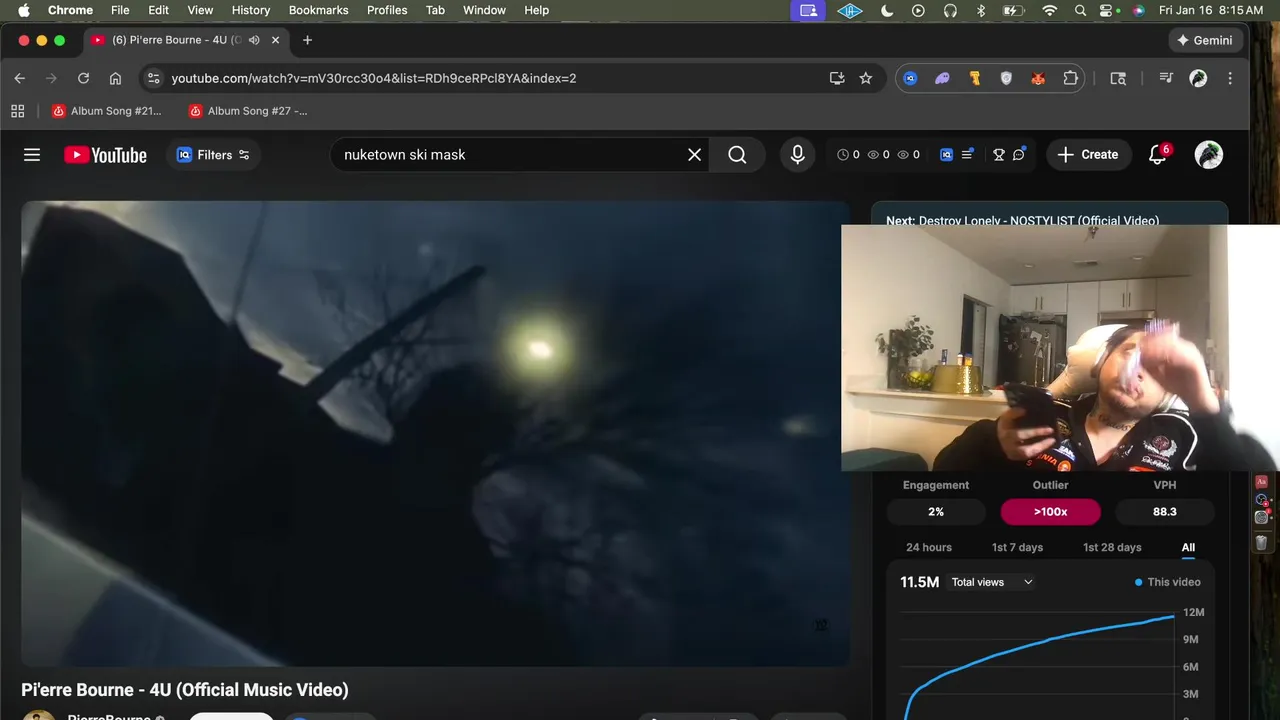The height and width of the screenshot is (720, 1280).
Task: Open Chrome three-dot menu
Action: click(x=1230, y=78)
